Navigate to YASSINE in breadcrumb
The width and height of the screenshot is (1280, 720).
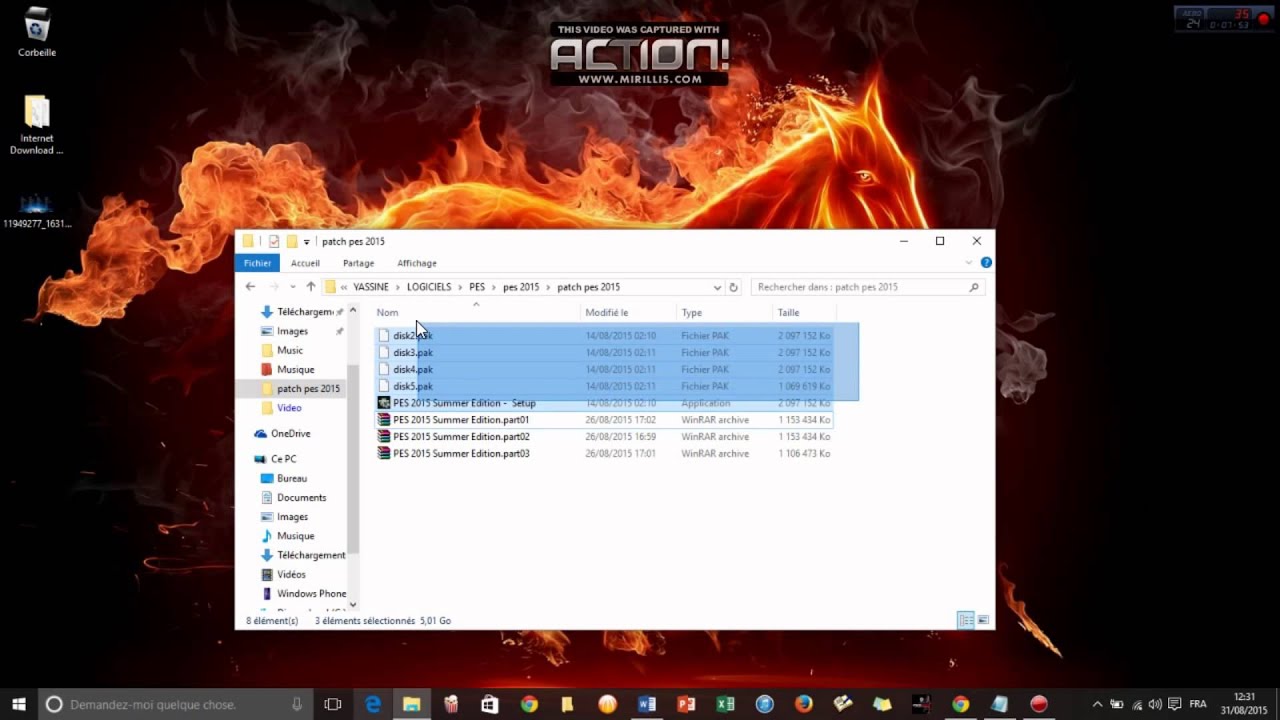point(371,287)
